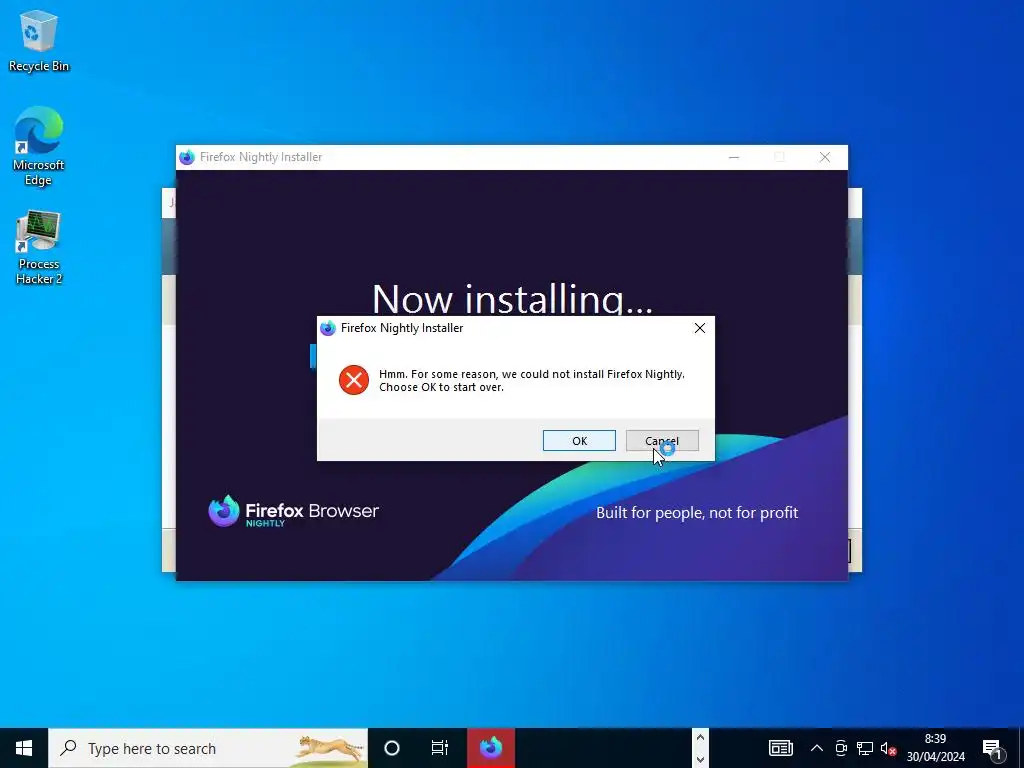Click the installer progress bar
The width and height of the screenshot is (1024, 768).
tap(313, 357)
